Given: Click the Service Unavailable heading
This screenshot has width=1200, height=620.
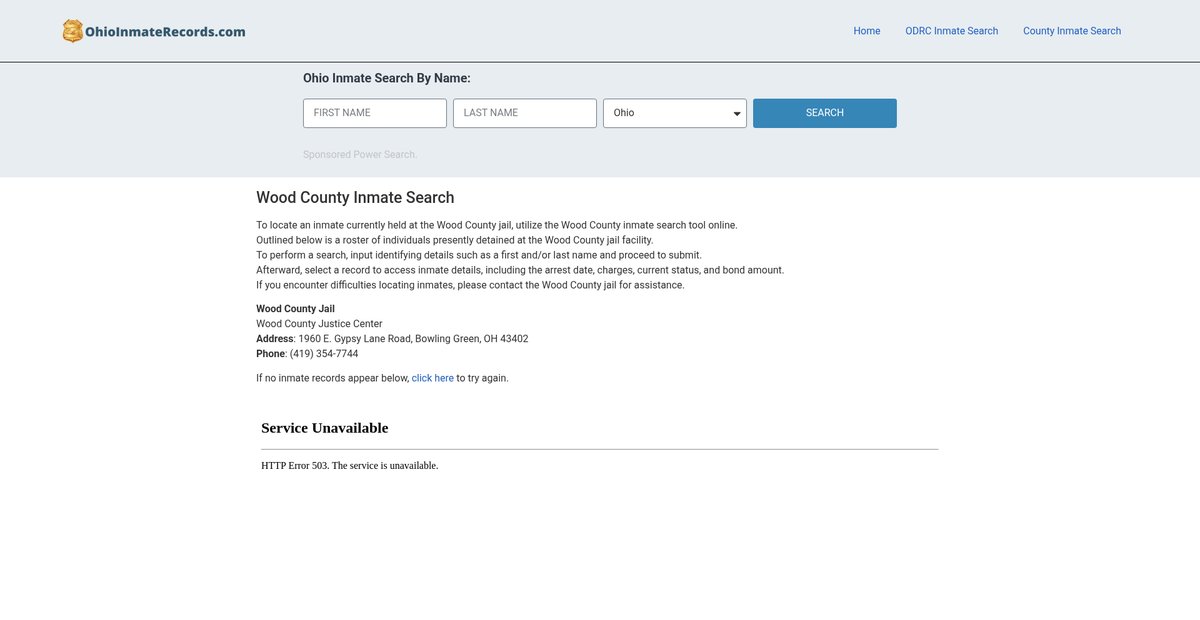Looking at the screenshot, I should coord(325,428).
